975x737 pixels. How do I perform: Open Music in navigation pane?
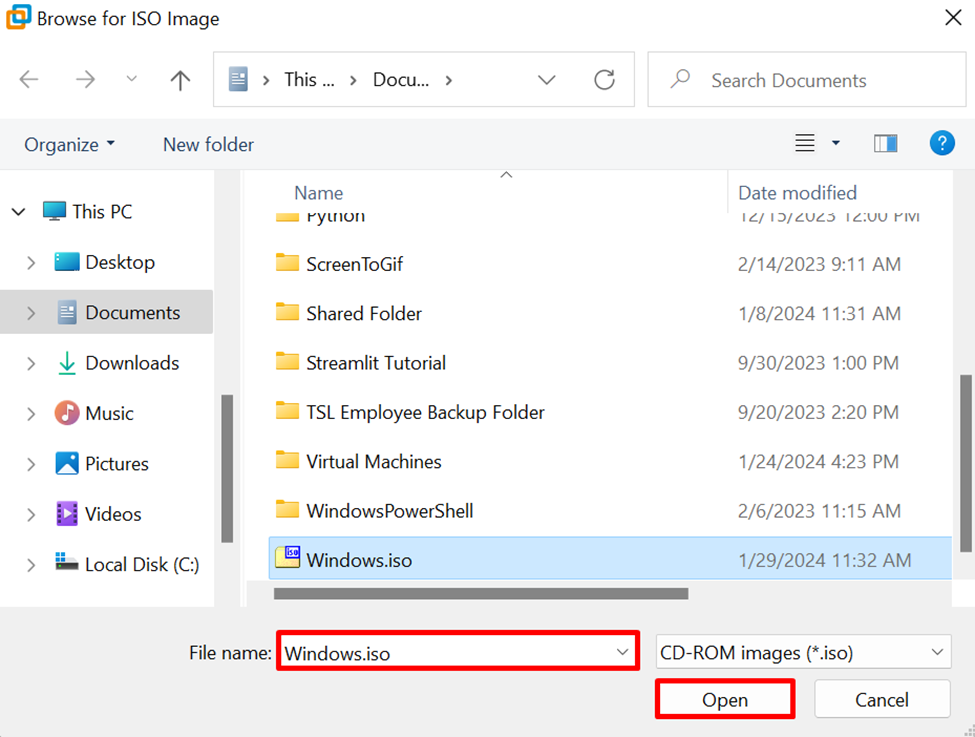109,414
